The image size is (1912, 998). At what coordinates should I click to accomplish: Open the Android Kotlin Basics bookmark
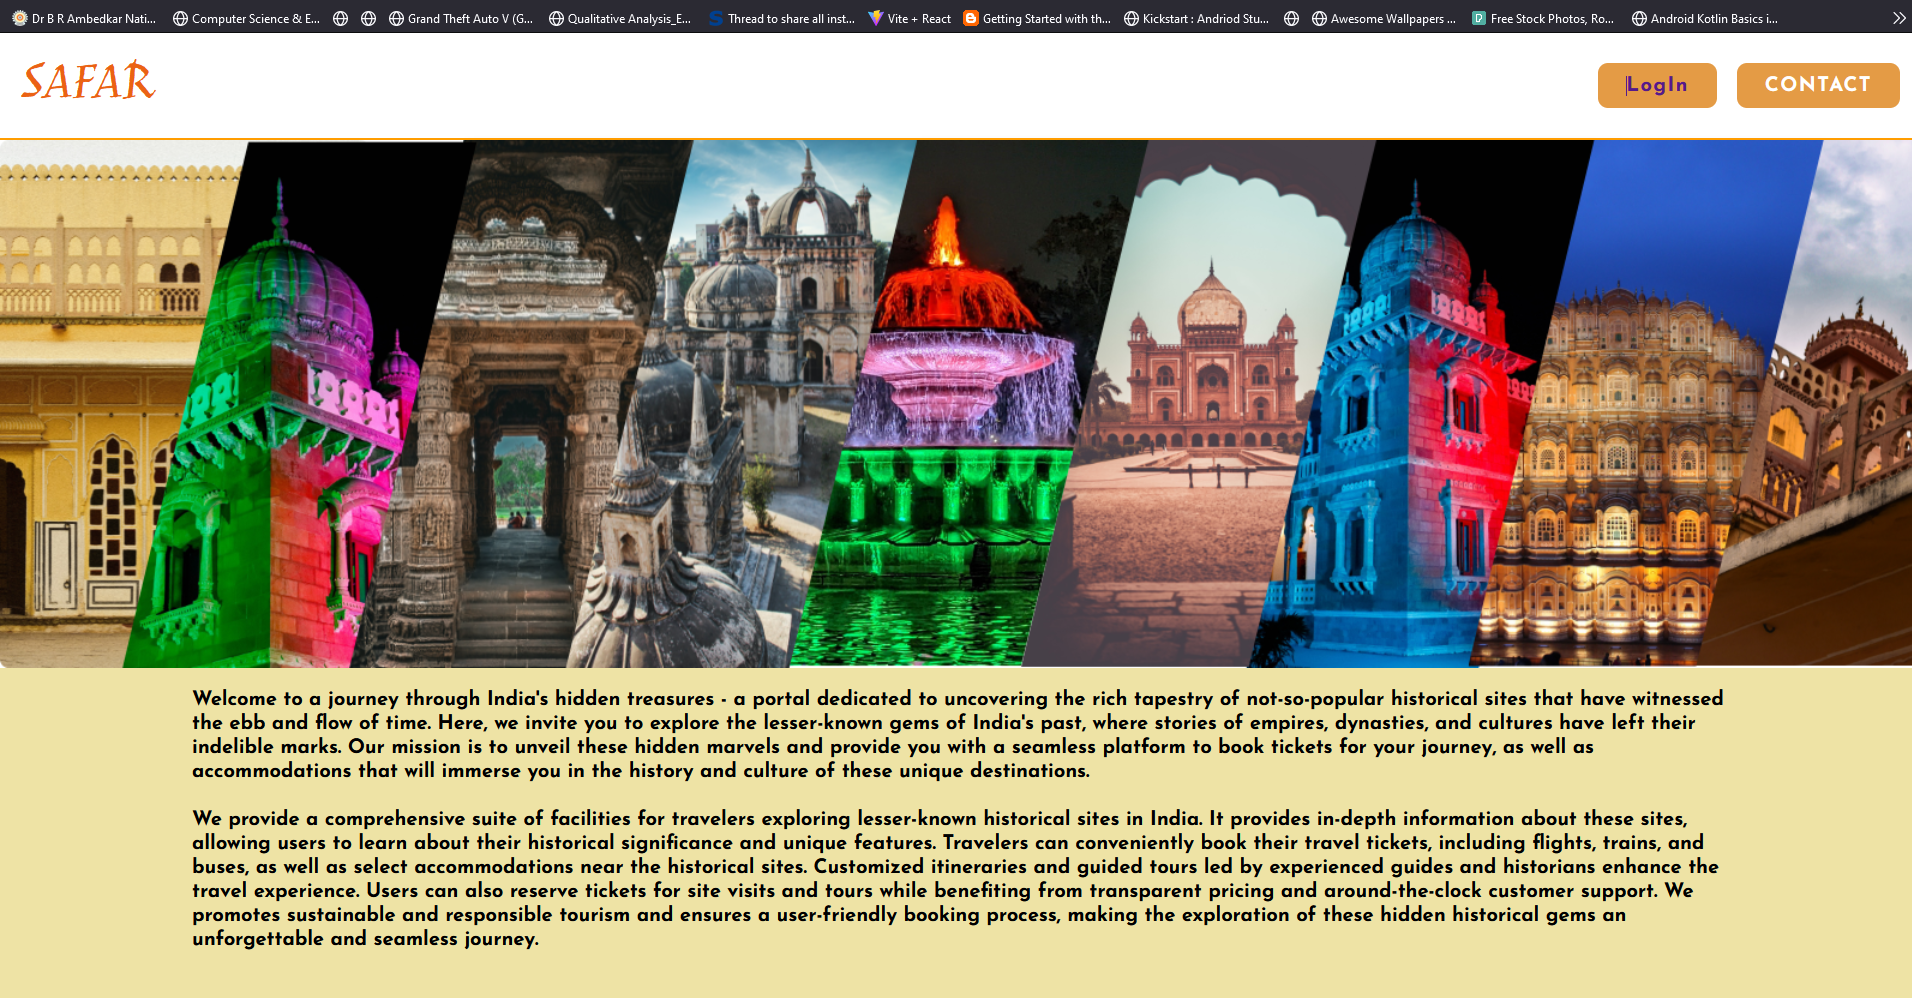coord(1704,18)
